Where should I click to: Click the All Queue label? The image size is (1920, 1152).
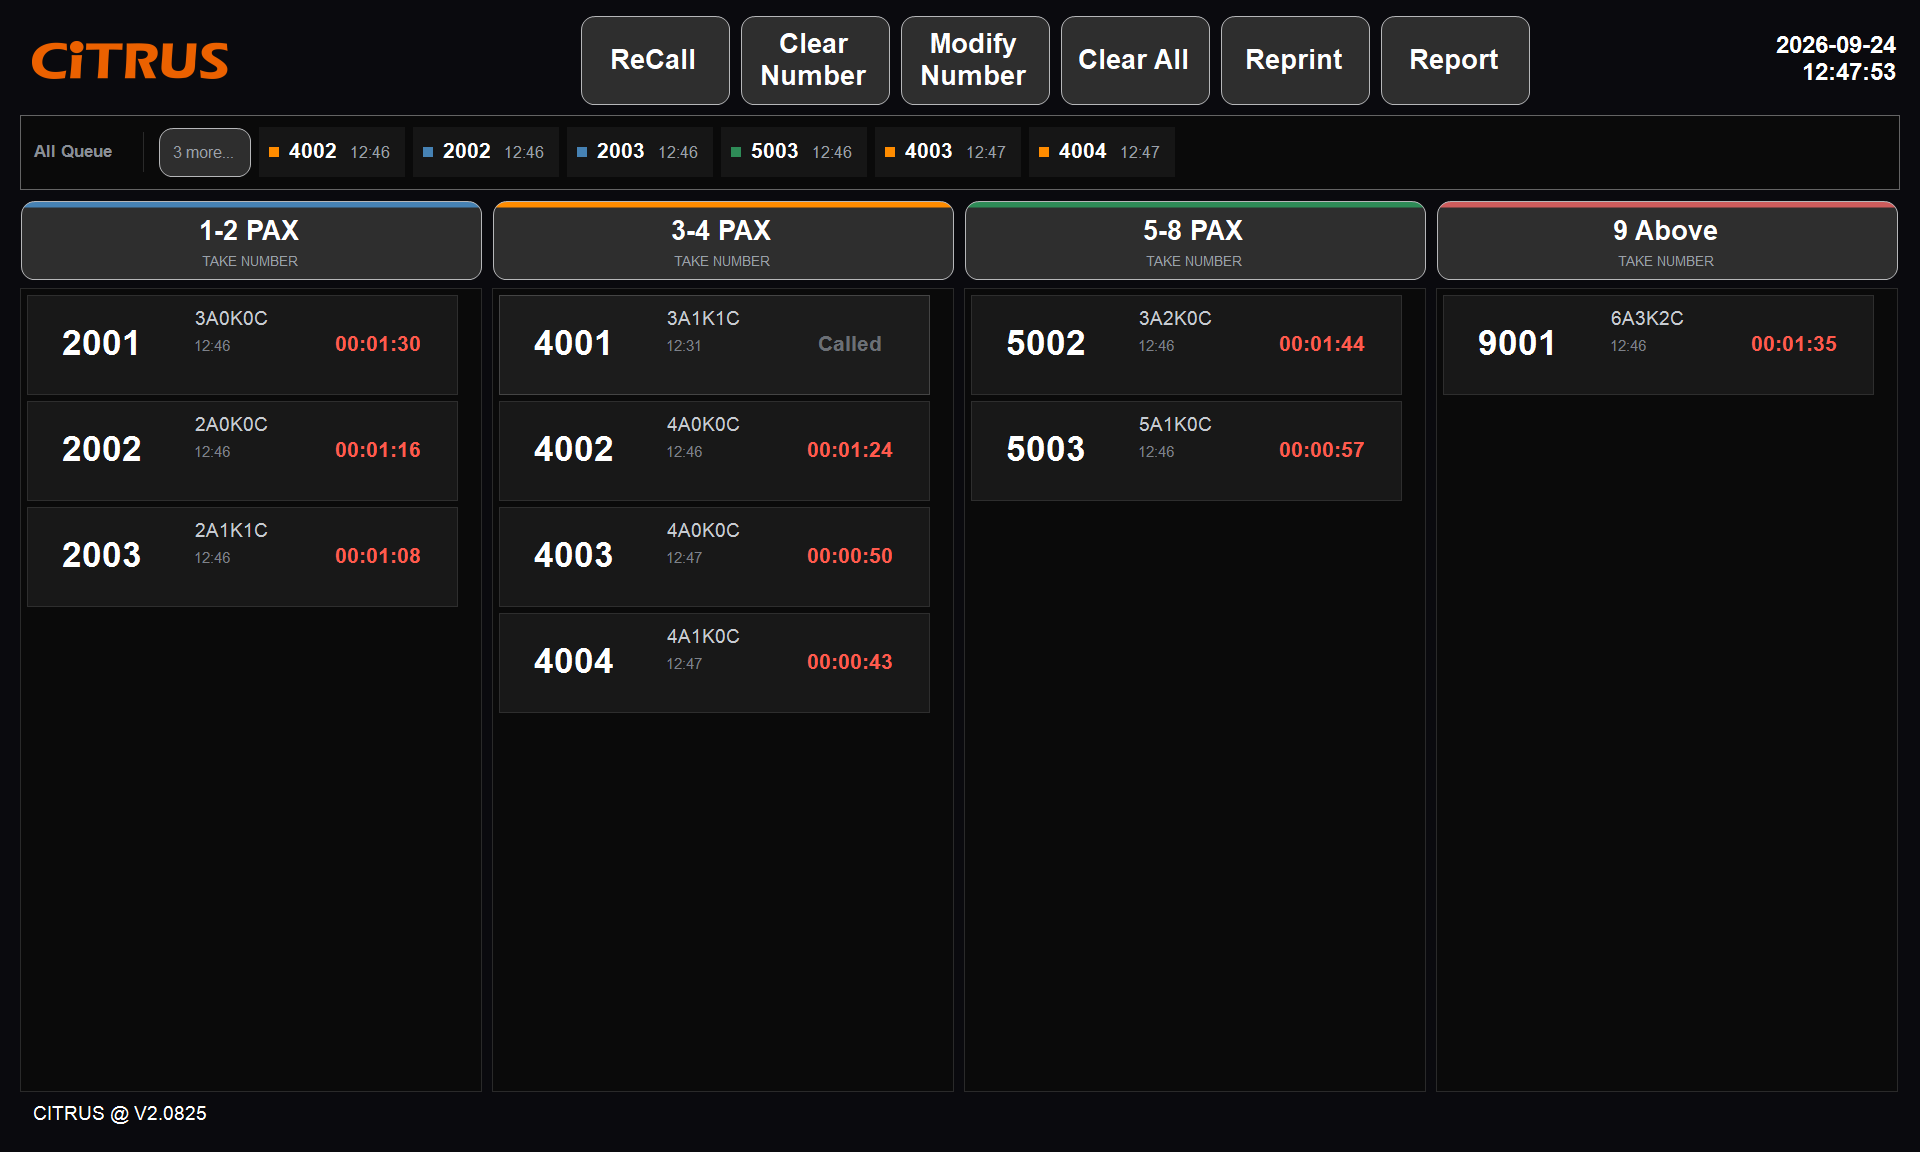tap(73, 152)
